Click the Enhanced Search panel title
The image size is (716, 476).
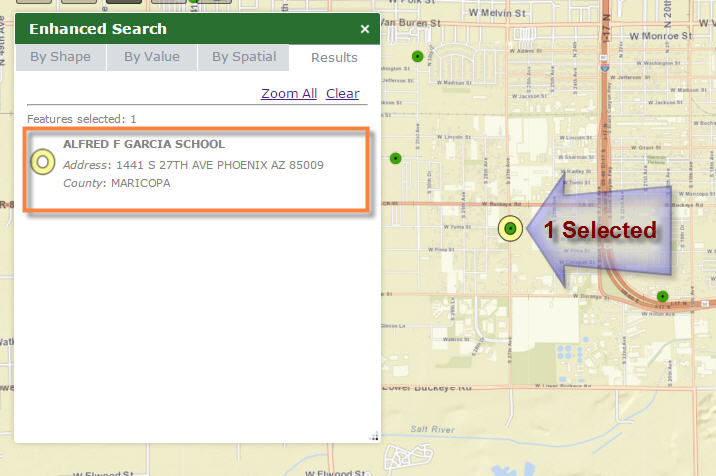click(98, 29)
